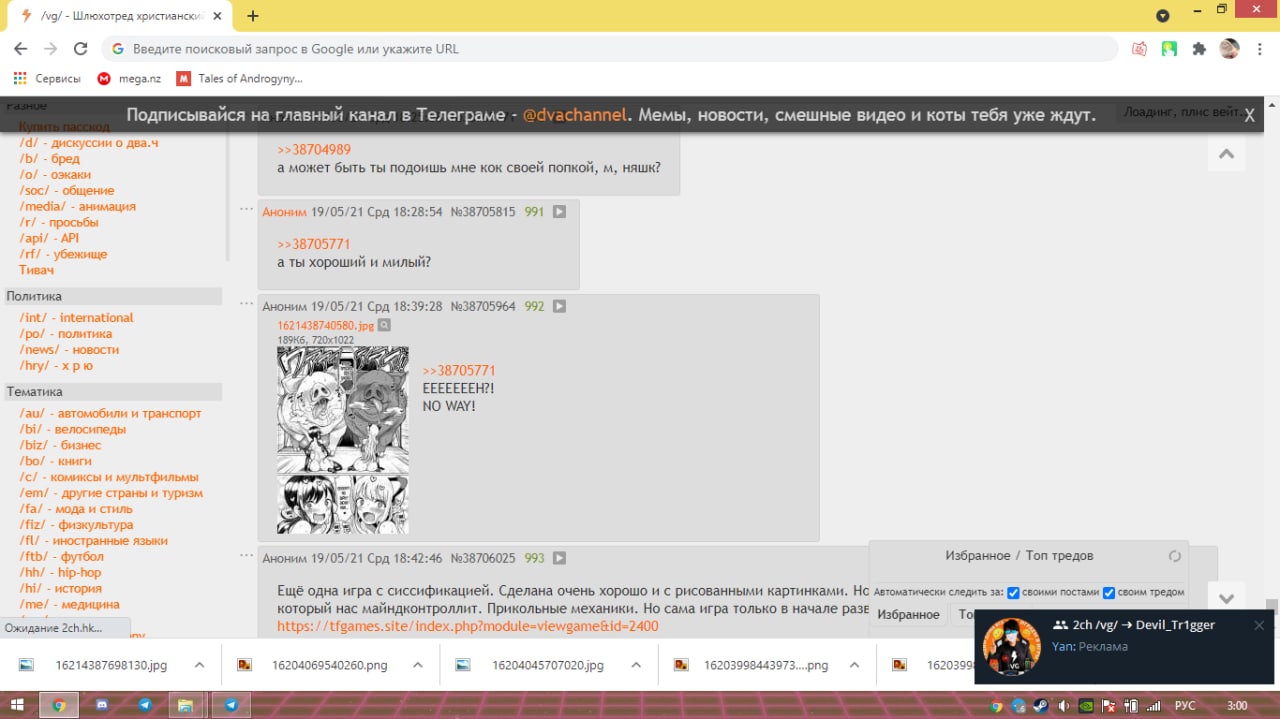1280x719 pixels.
Task: Open the Chrome profile avatar
Action: pyautogui.click(x=1229, y=48)
